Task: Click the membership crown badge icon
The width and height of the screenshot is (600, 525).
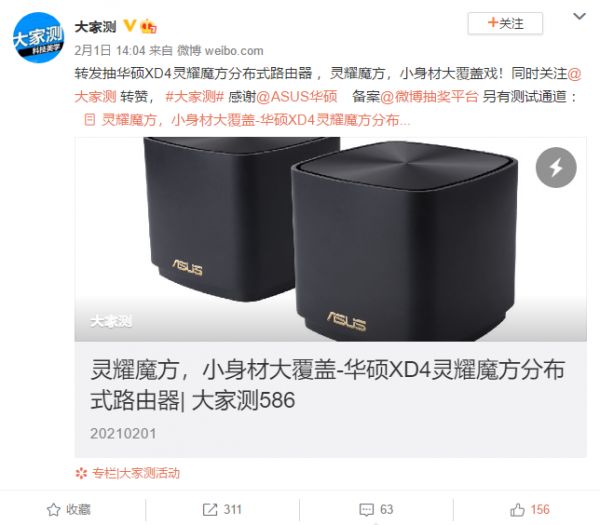Action: click(148, 26)
